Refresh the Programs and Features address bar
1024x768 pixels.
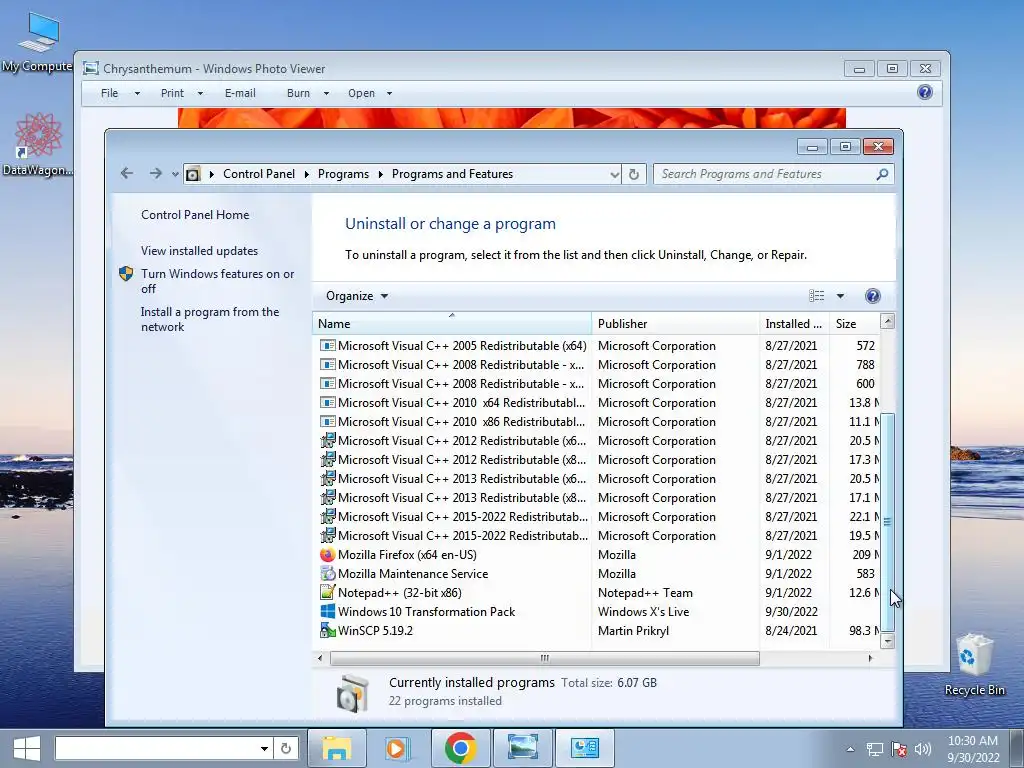click(x=633, y=174)
